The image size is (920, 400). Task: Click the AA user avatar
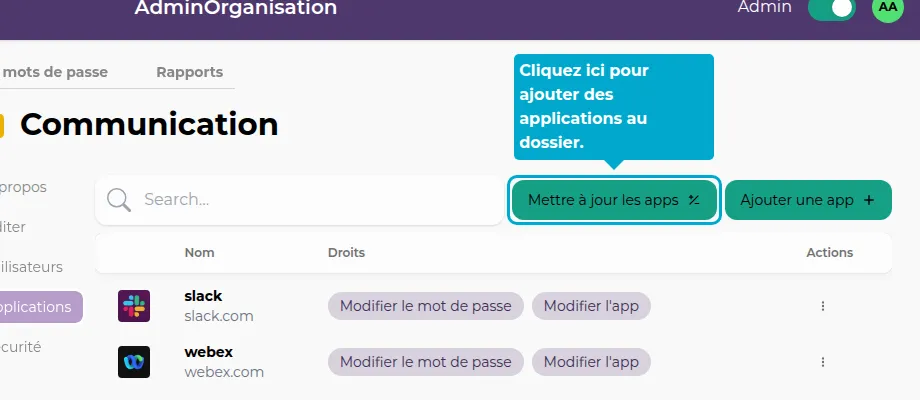pyautogui.click(x=887, y=7)
